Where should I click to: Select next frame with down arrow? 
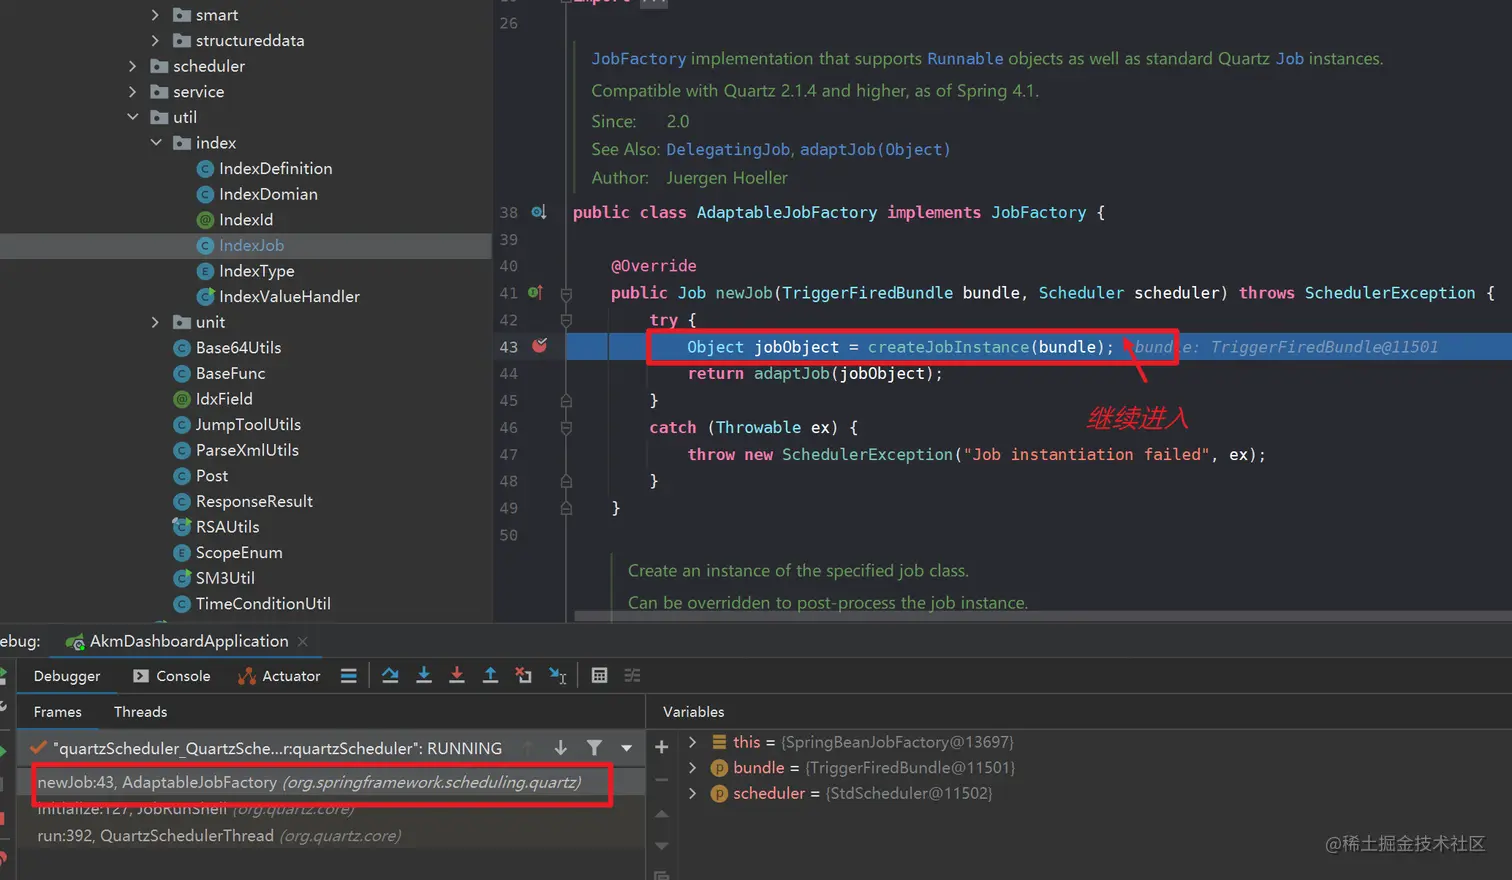coord(561,748)
